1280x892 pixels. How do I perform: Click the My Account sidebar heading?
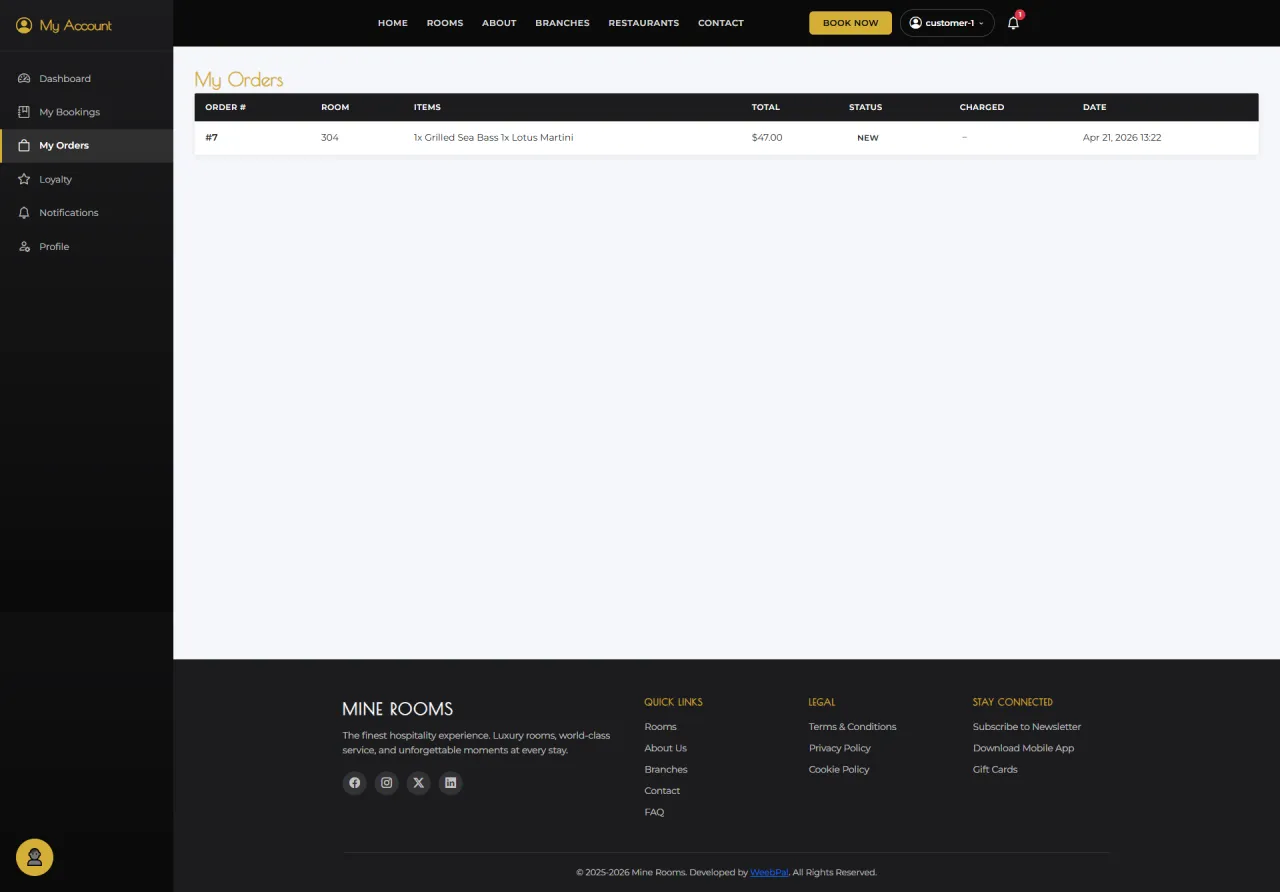pyautogui.click(x=75, y=25)
